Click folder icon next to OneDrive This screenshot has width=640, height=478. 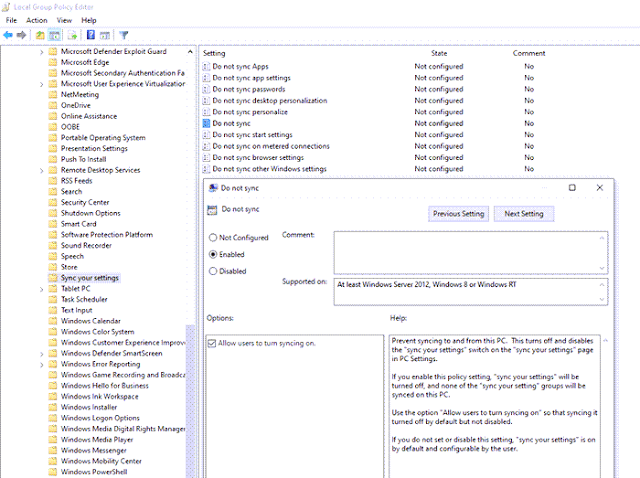point(53,105)
